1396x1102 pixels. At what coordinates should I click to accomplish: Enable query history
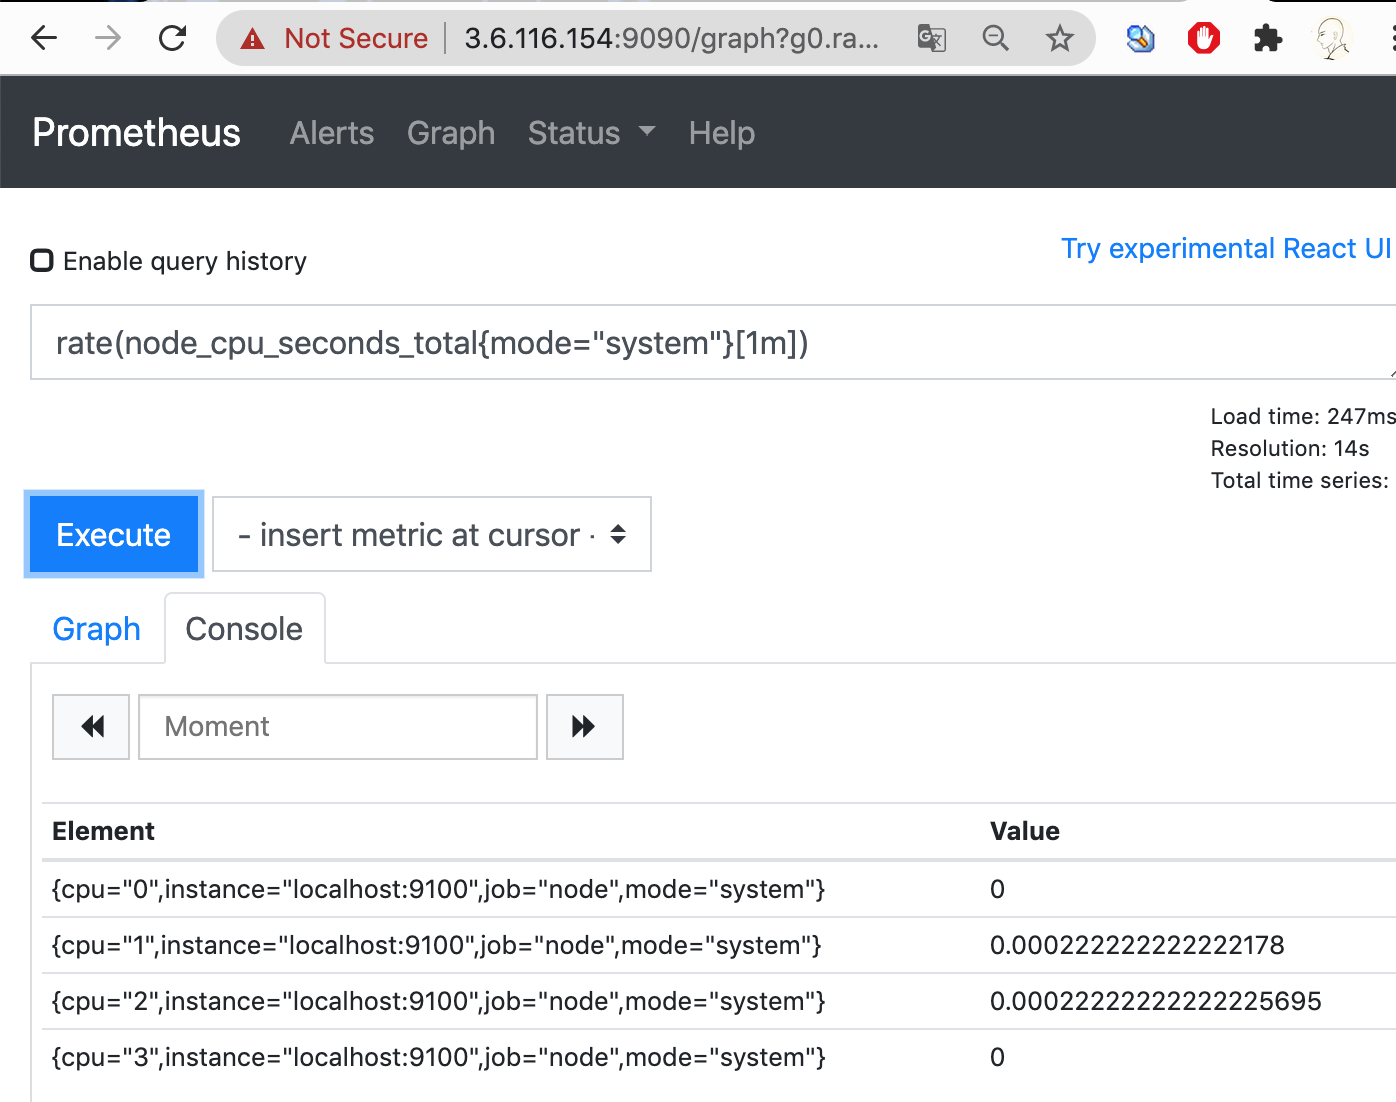41,260
